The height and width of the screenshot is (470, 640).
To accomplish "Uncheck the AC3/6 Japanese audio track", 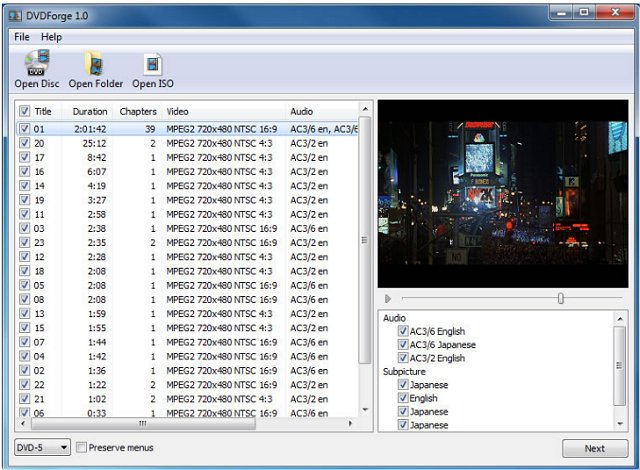I will (403, 345).
